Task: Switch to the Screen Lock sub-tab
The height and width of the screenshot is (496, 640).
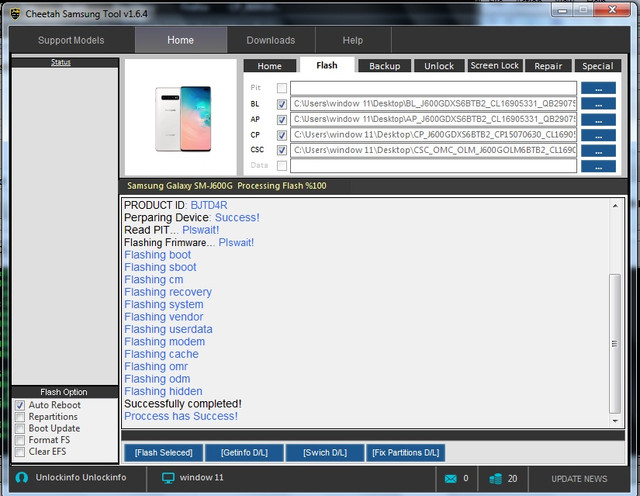Action: tap(495, 66)
